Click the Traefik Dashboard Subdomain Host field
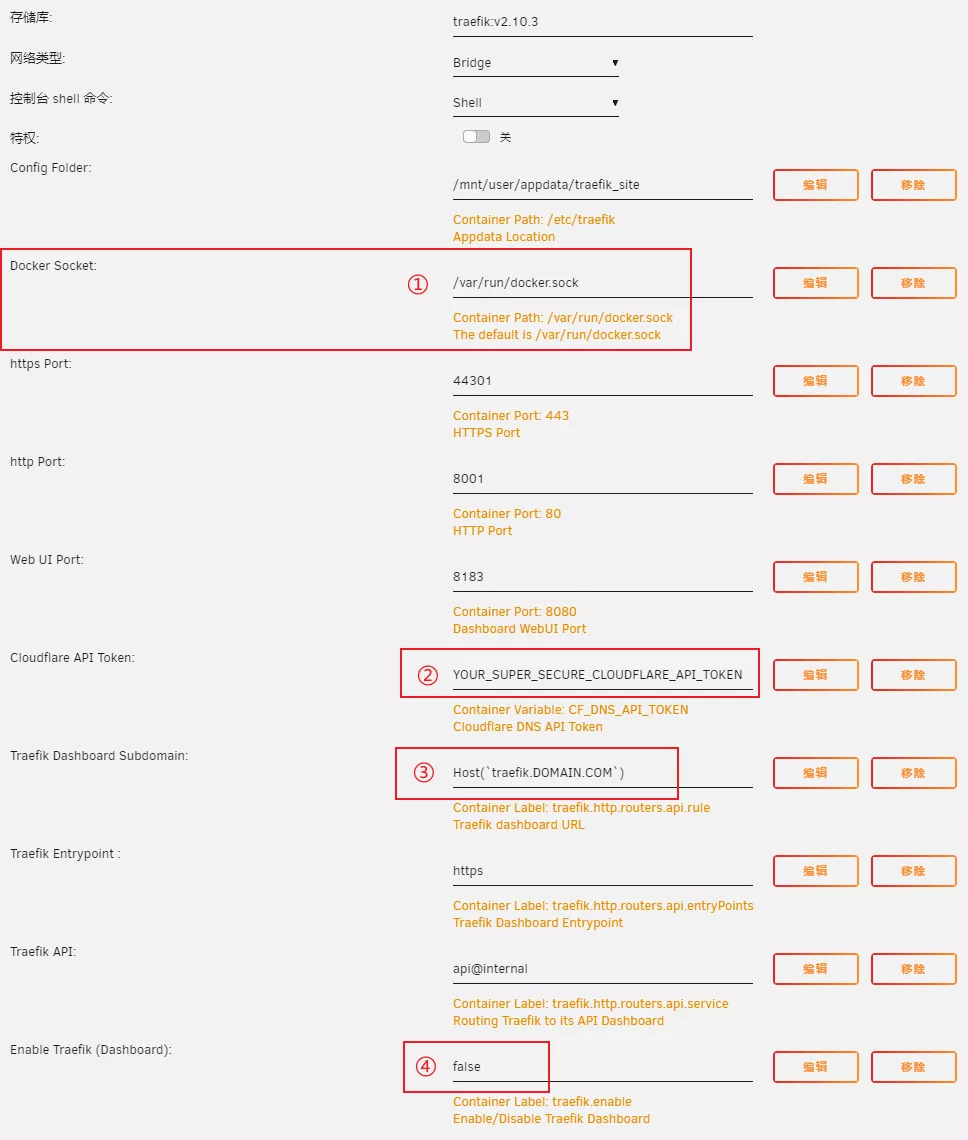Image resolution: width=968 pixels, height=1140 pixels. point(602,773)
